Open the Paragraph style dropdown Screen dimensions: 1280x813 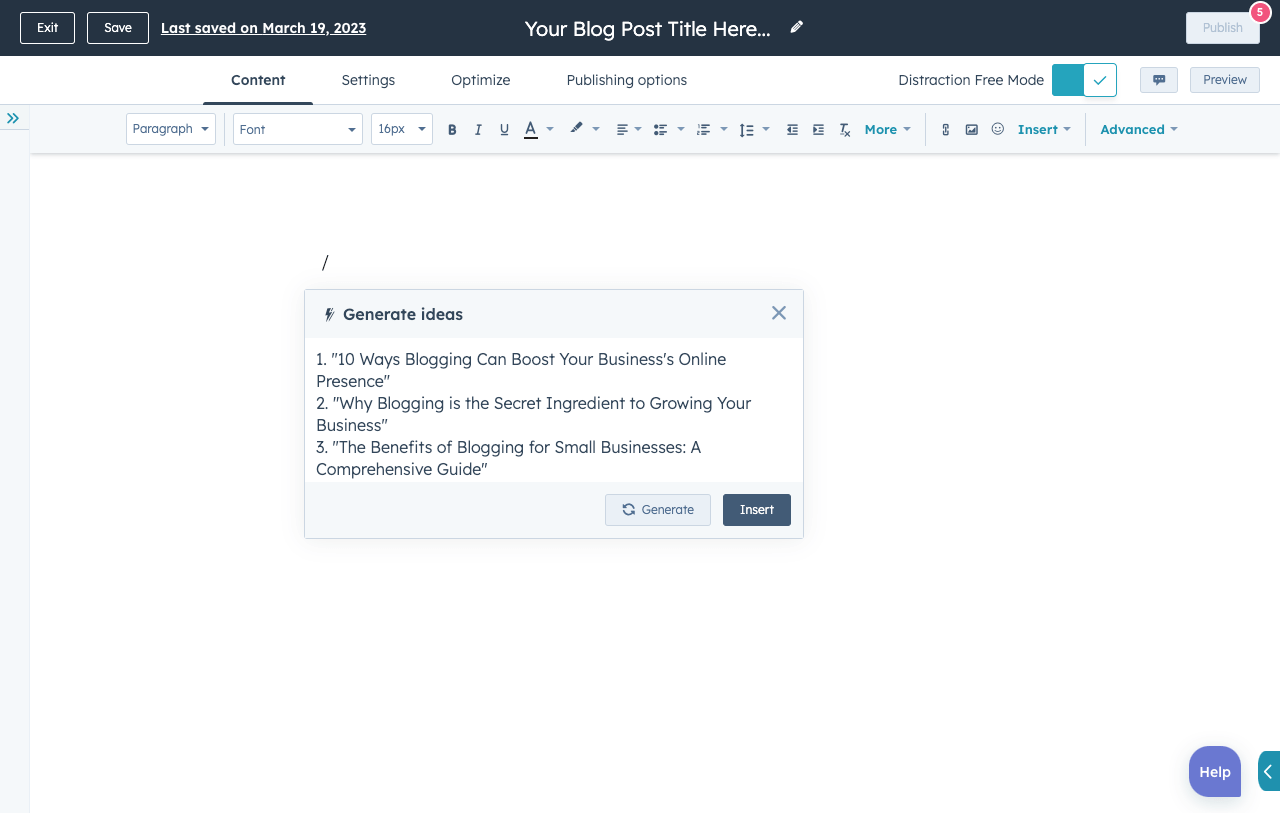pos(170,129)
